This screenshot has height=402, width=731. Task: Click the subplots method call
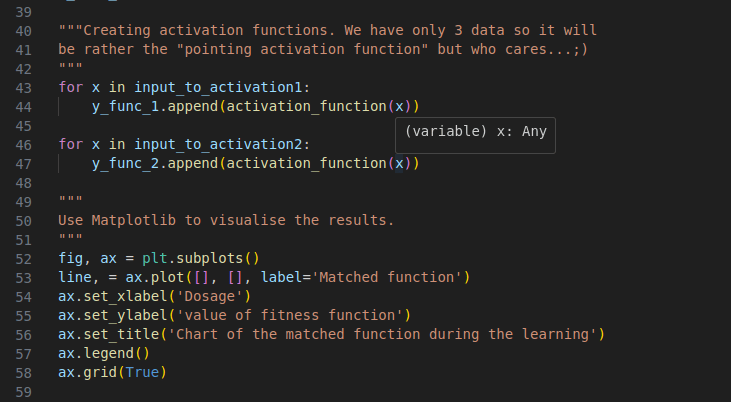click(x=209, y=257)
